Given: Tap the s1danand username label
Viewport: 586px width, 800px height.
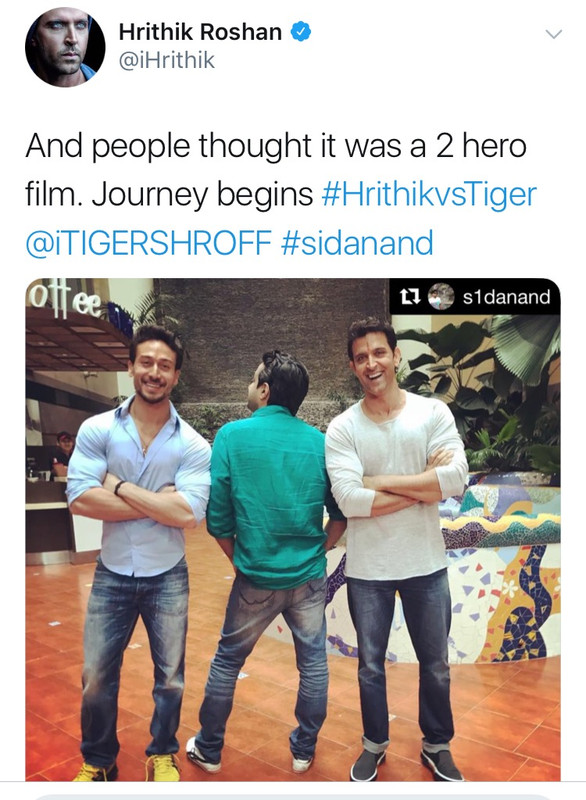Looking at the screenshot, I should (506, 296).
